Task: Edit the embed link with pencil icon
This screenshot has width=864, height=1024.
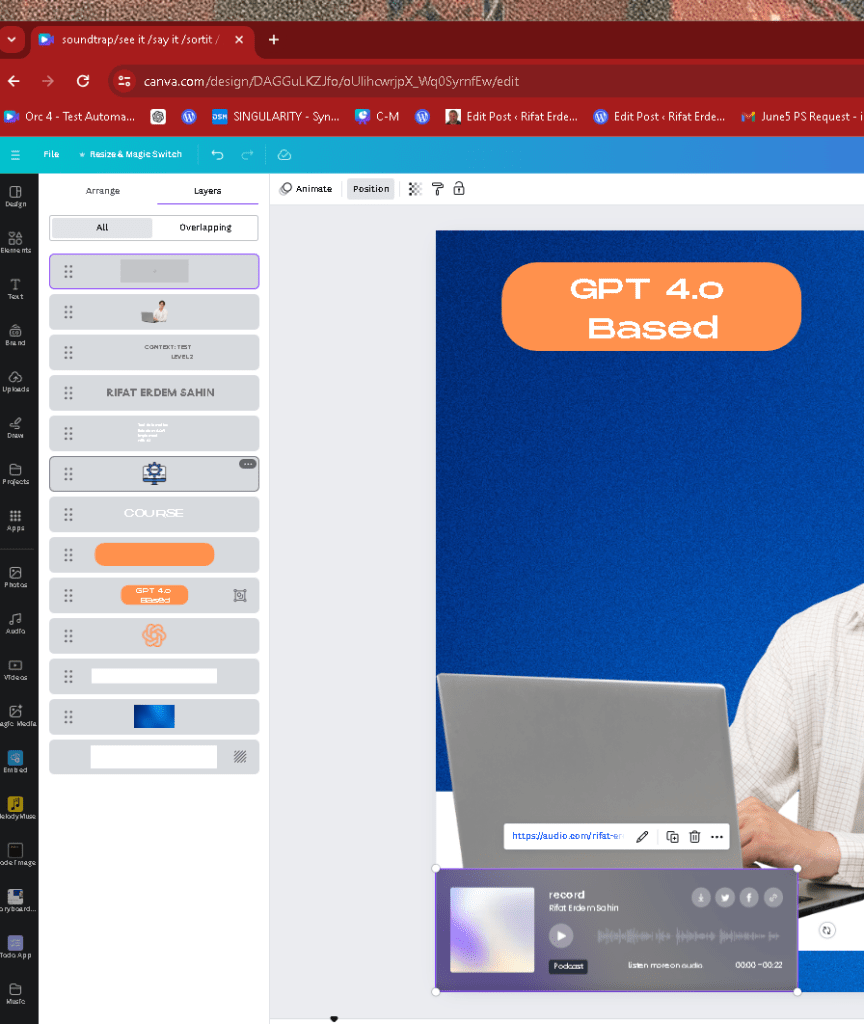Action: [643, 837]
